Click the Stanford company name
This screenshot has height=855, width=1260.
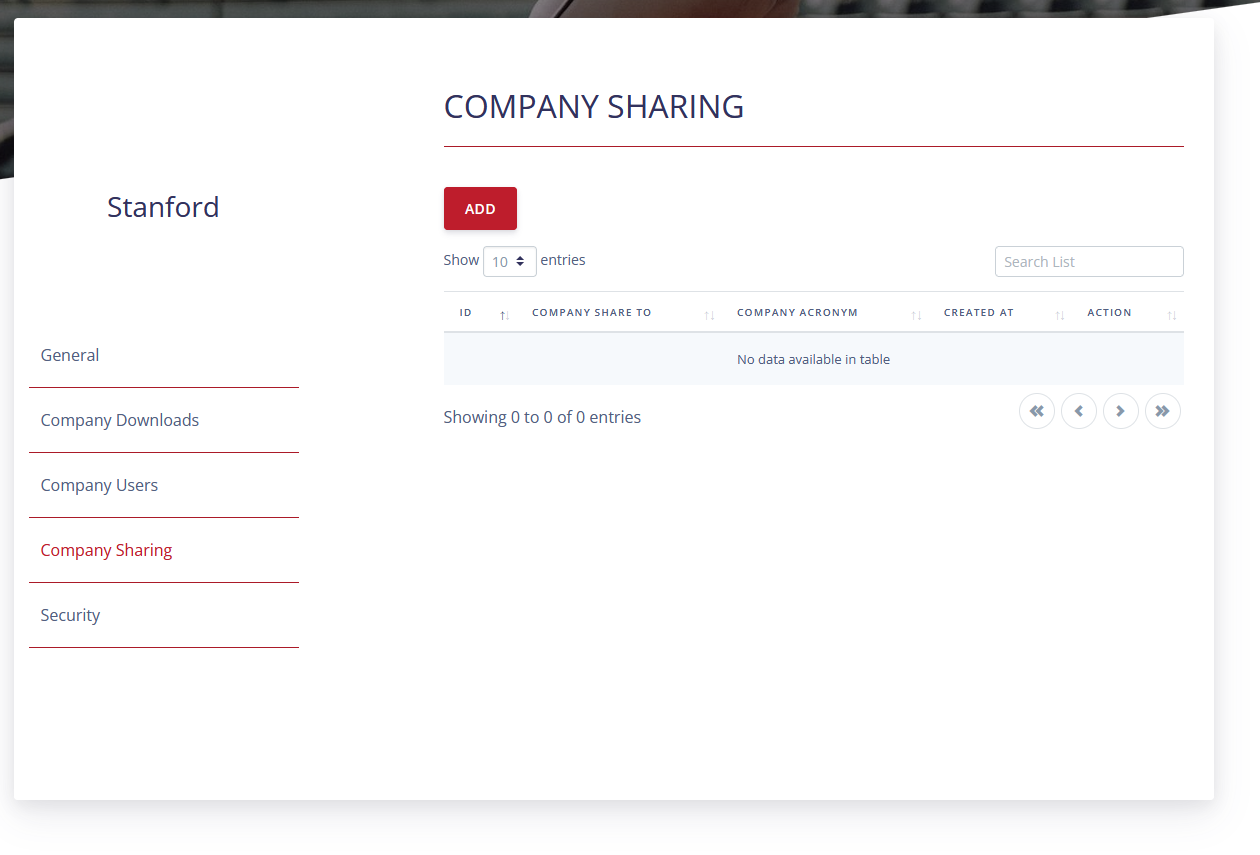click(x=163, y=207)
